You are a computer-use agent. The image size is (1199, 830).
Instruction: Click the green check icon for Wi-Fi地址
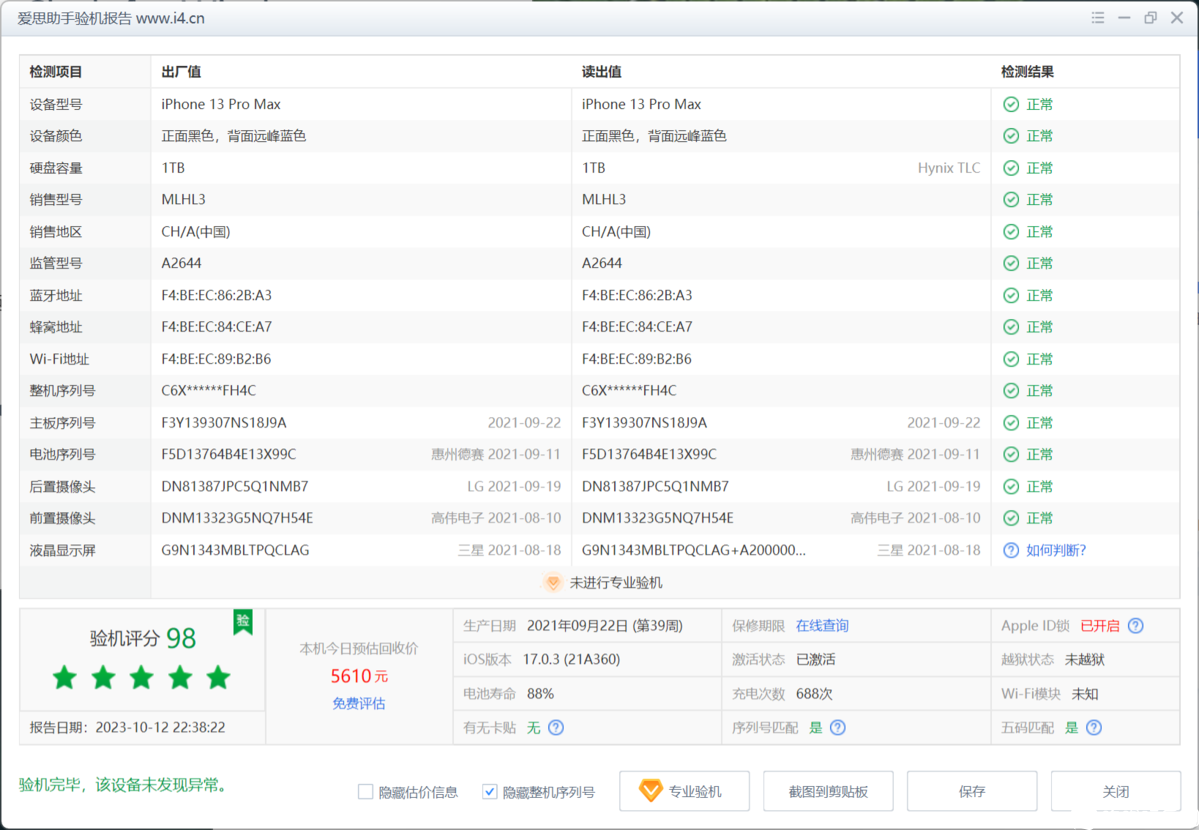coord(1011,359)
